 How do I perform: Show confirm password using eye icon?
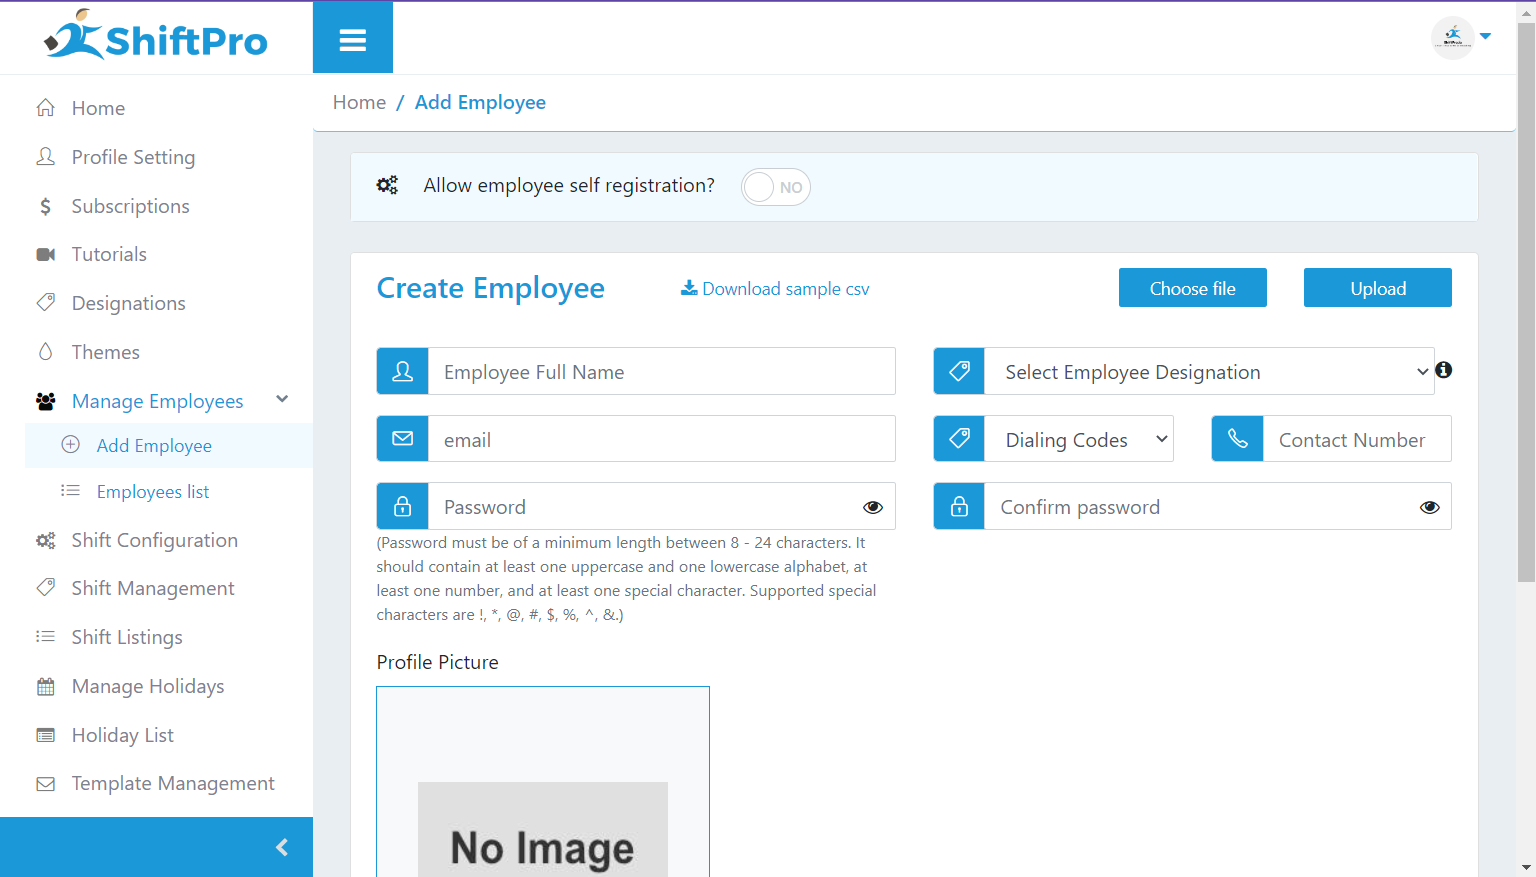[1429, 507]
